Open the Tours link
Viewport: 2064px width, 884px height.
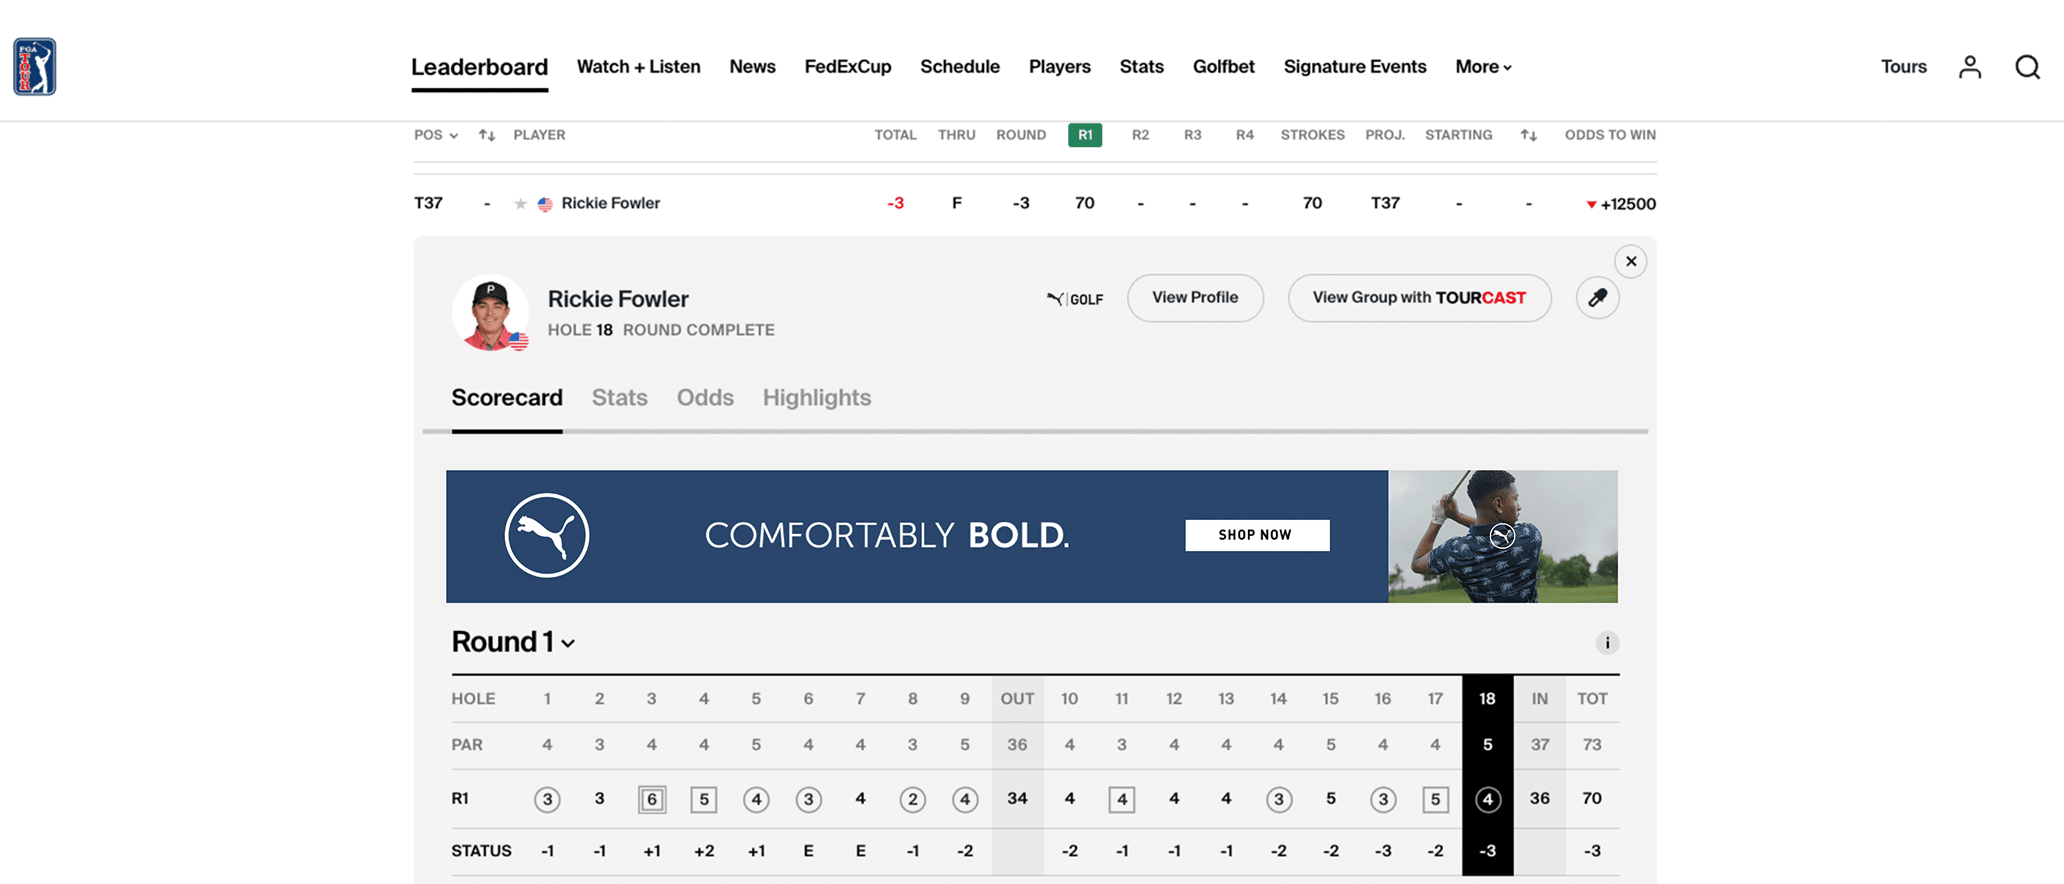(x=1904, y=67)
